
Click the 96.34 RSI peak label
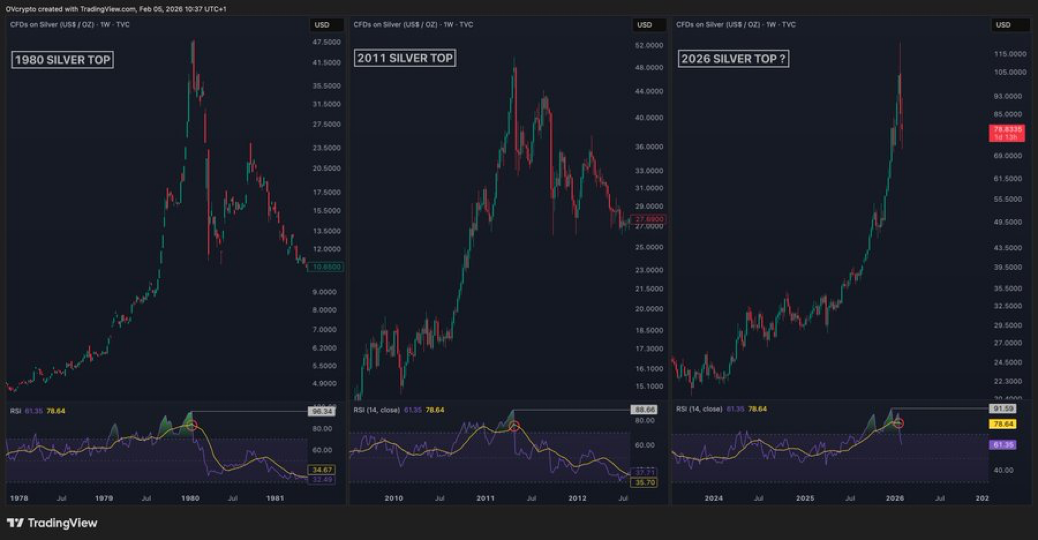322,412
